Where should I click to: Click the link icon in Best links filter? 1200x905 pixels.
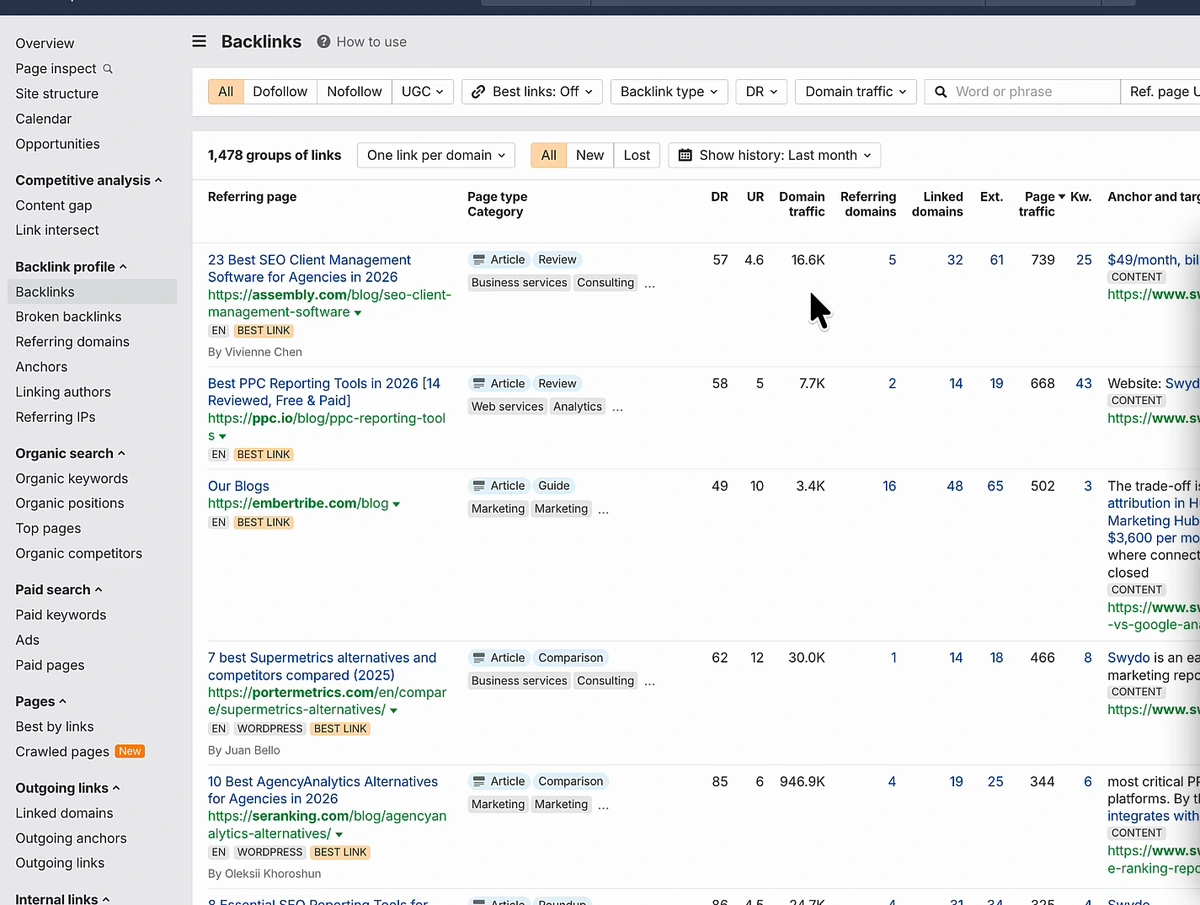(479, 91)
